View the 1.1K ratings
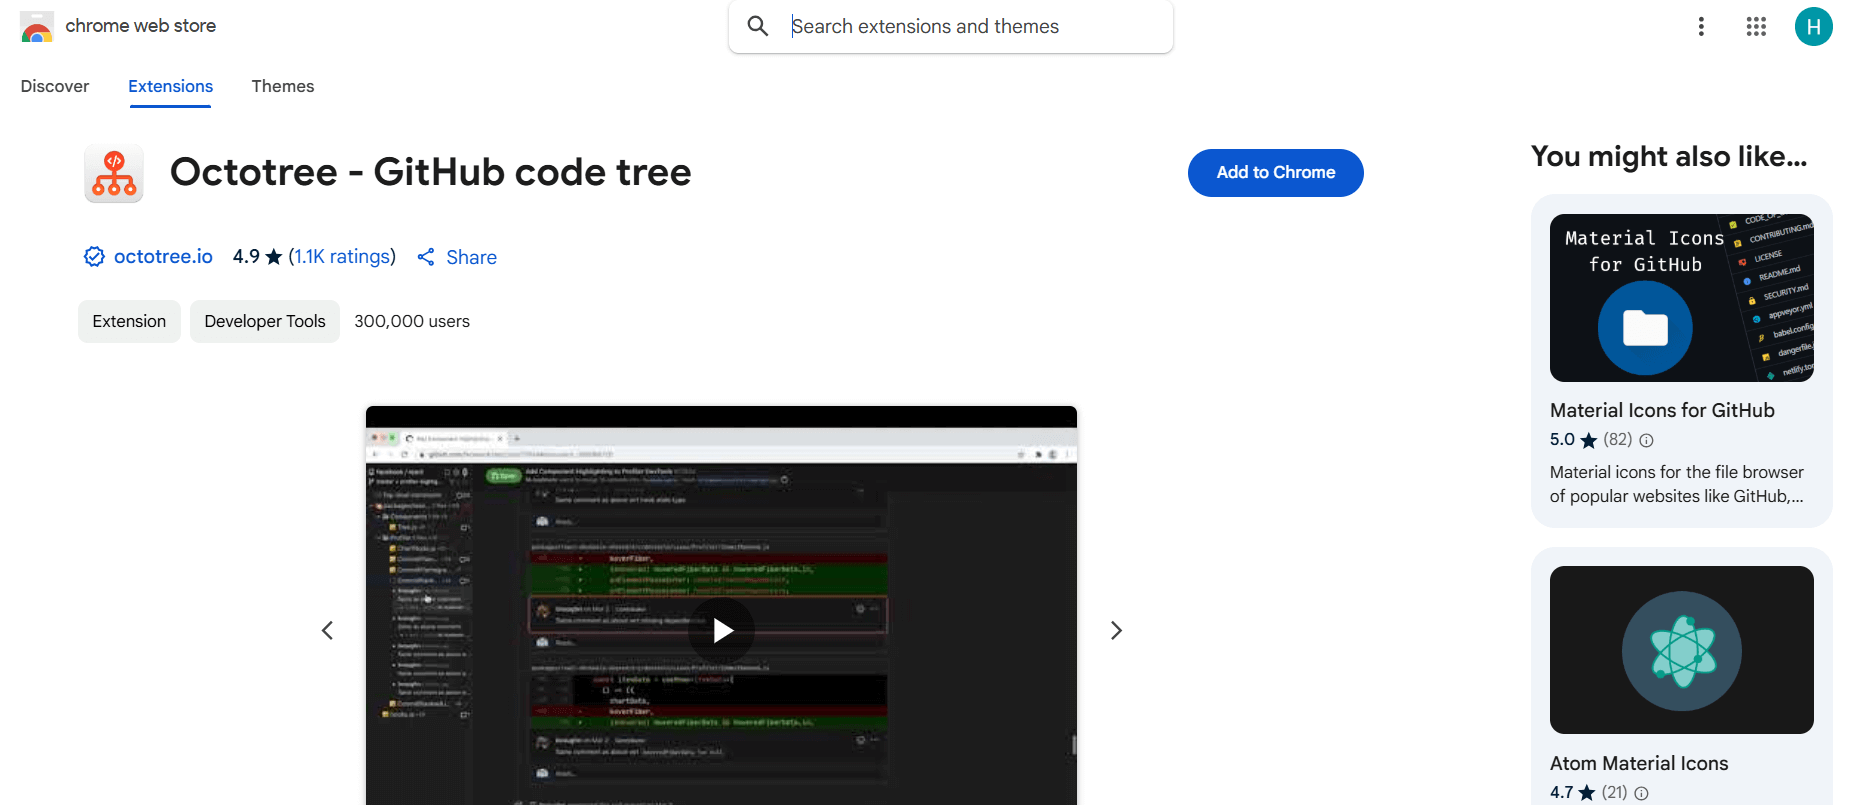Image resolution: width=1851 pixels, height=805 pixels. pos(342,257)
